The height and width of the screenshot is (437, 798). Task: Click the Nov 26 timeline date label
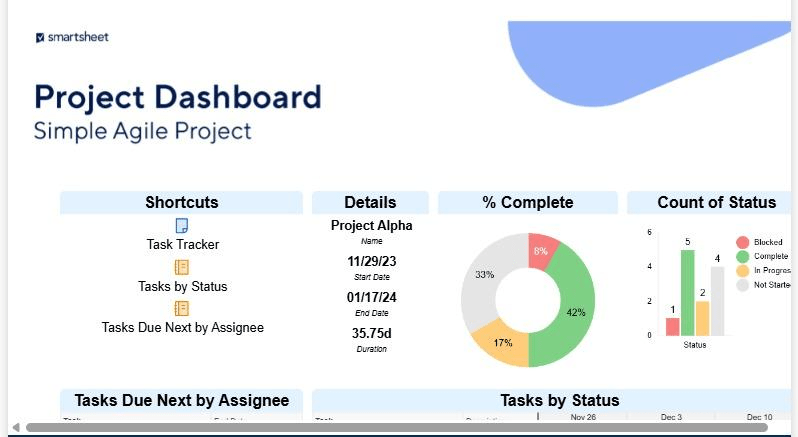pyautogui.click(x=583, y=417)
